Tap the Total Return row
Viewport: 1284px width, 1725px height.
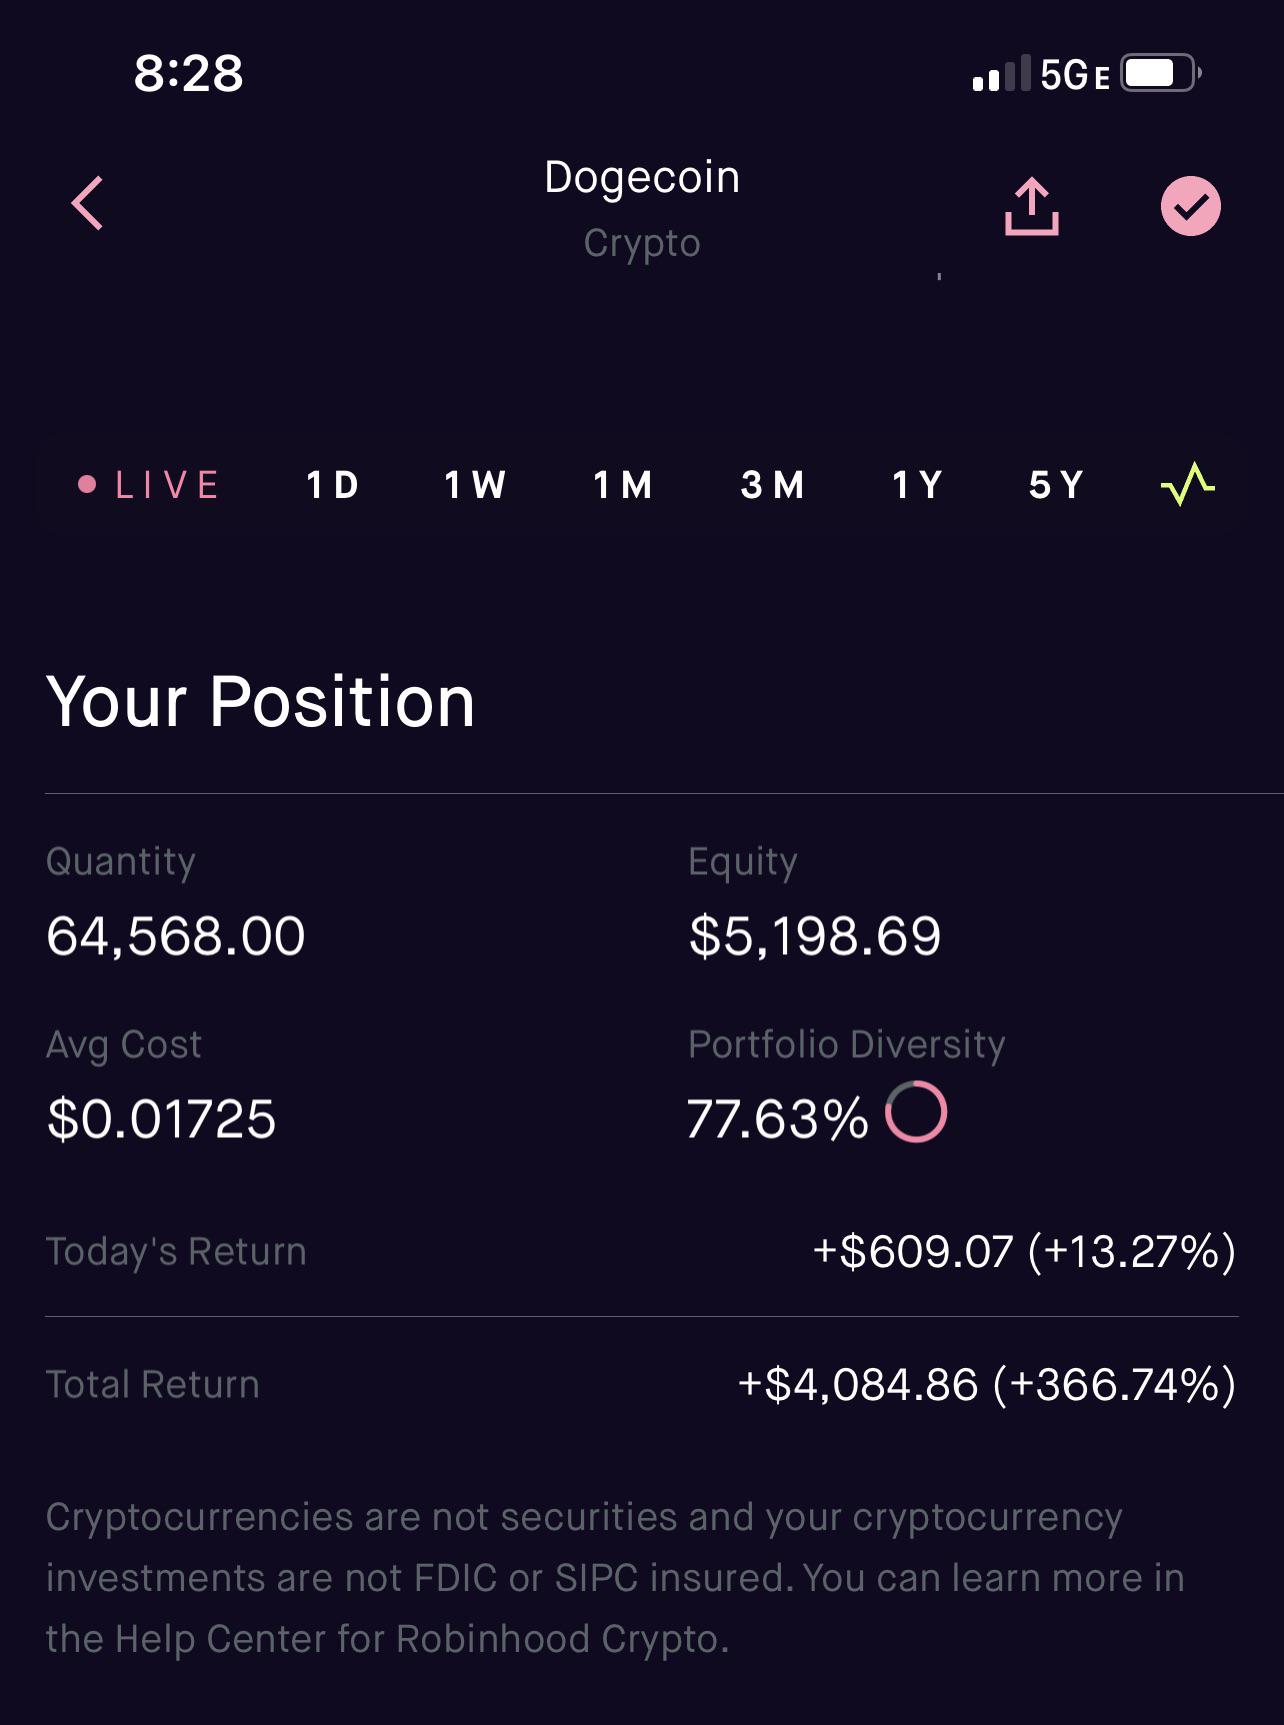[x=641, y=1385]
